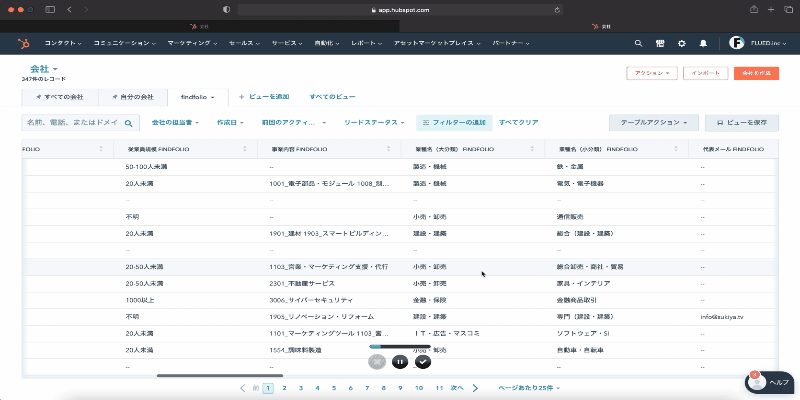800x400 pixels.
Task: Expand the 会社の担当者 filter dropdown
Action: [176, 122]
